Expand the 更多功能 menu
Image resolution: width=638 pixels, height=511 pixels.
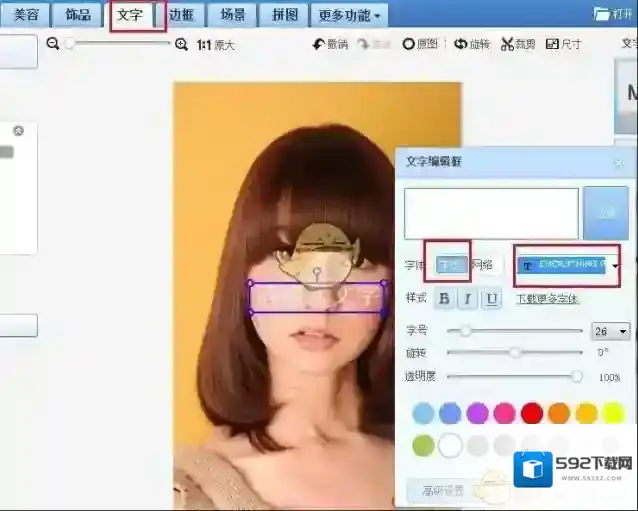tap(349, 15)
